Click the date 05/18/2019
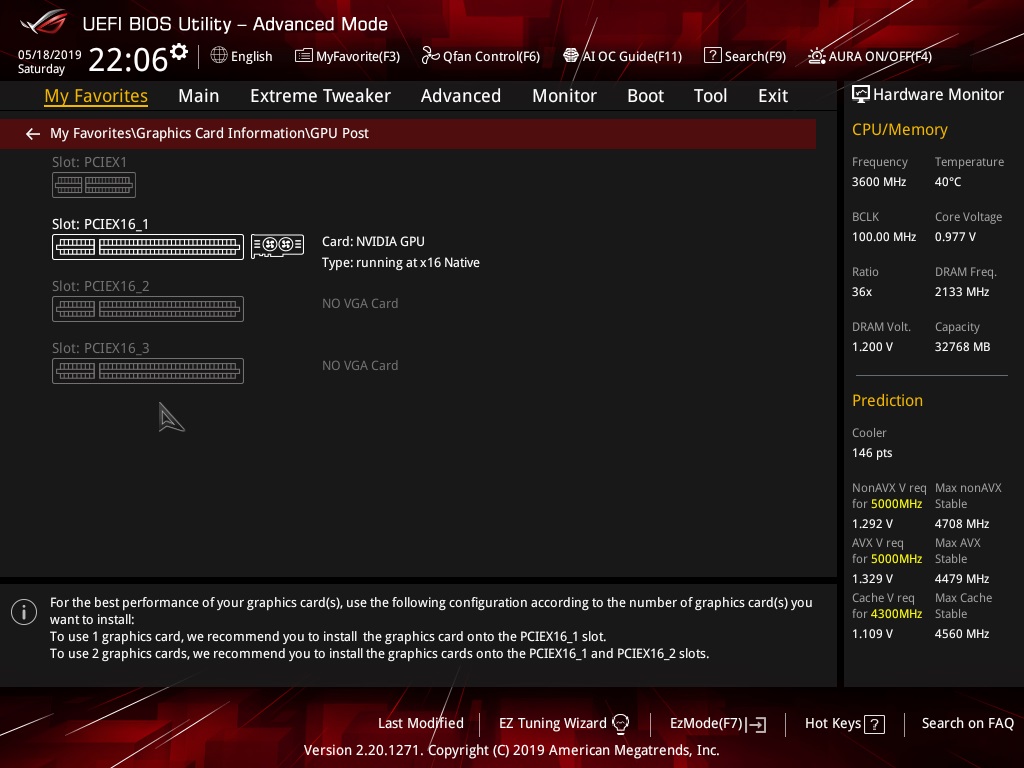 50,55
